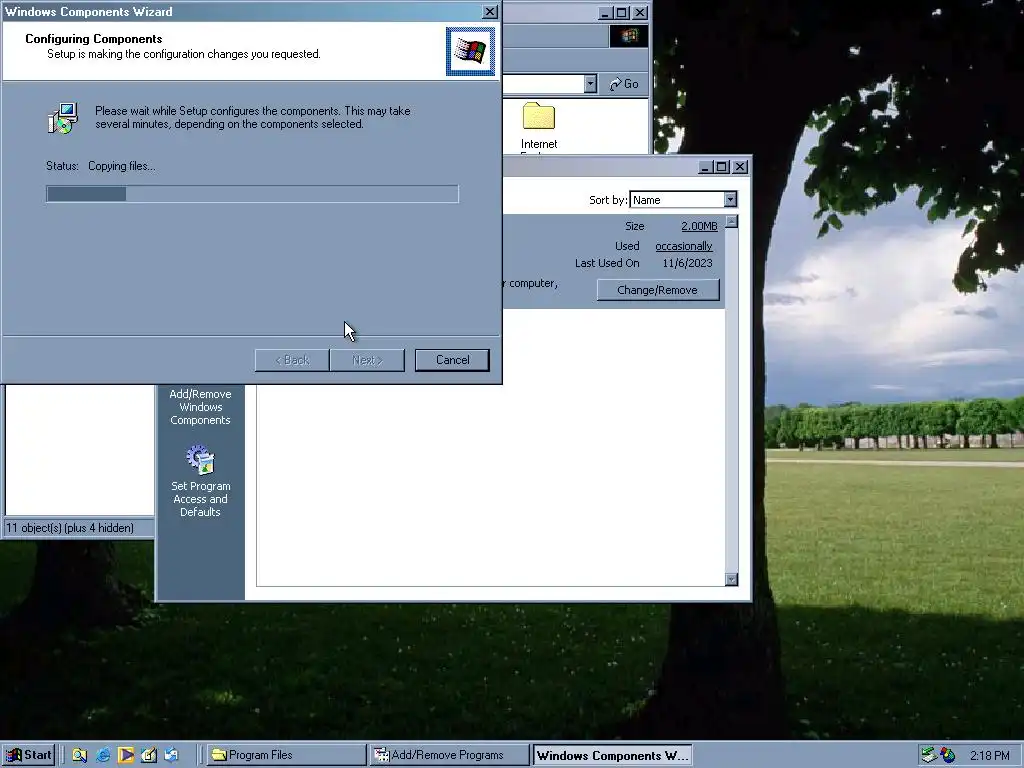
Task: Switch to Add/Remove Programs taskbar button
Action: [449, 755]
